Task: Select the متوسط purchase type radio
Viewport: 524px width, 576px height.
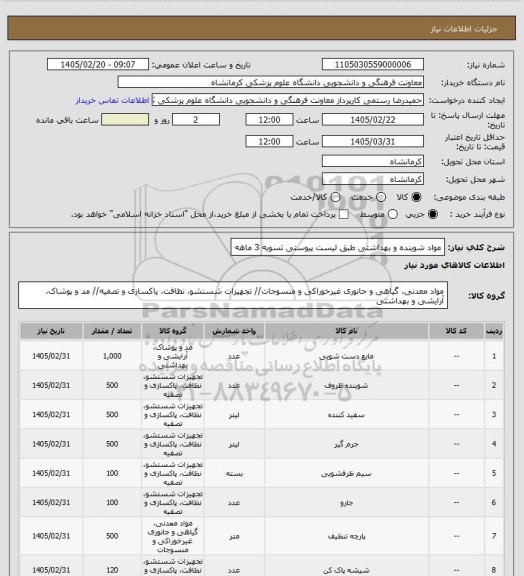Action: click(x=393, y=214)
